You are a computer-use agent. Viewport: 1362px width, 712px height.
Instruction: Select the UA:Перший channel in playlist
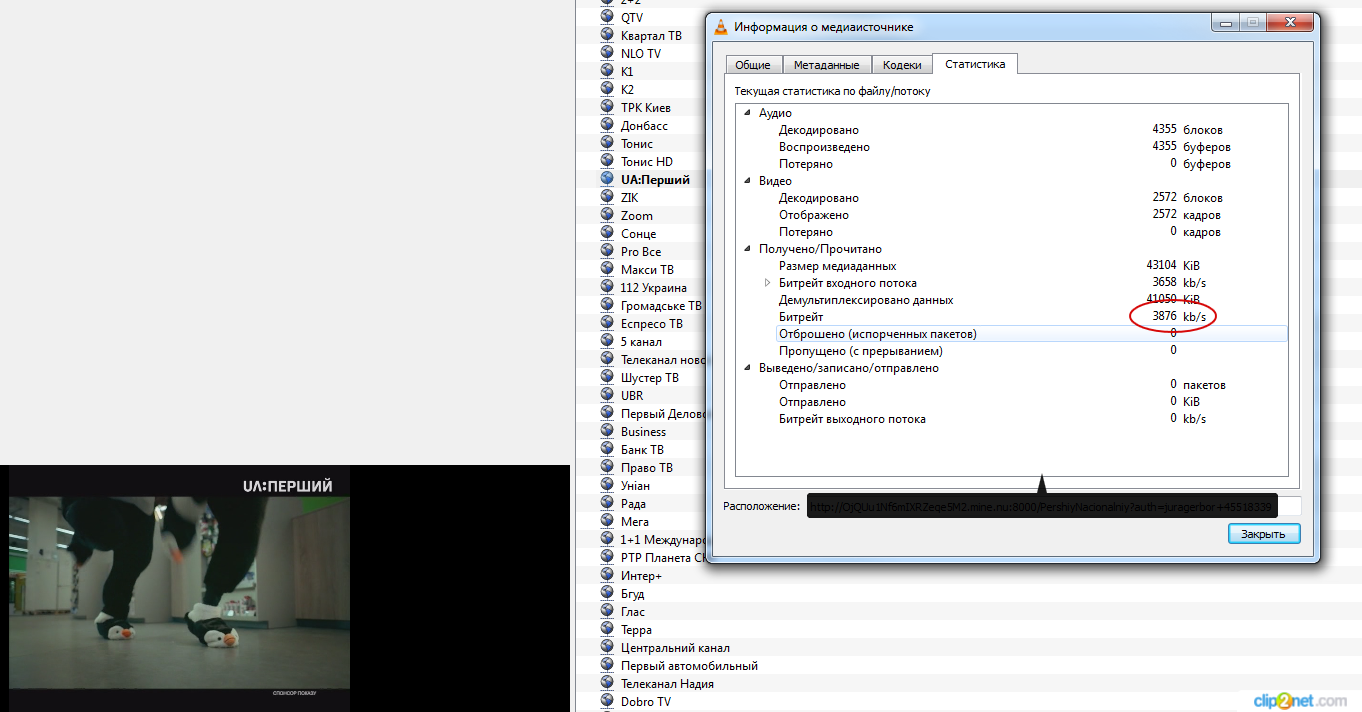655,180
